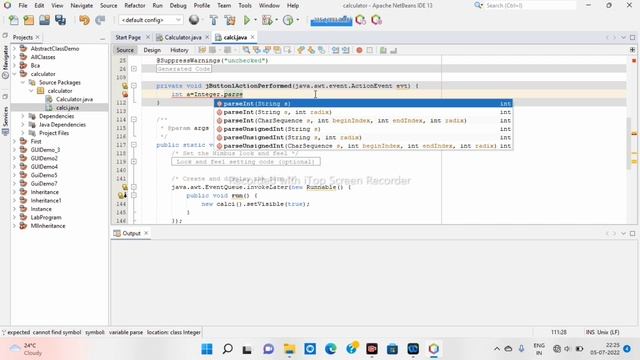Click the Search input field
Screen dimensions: 640x360
click(x=530, y=6)
